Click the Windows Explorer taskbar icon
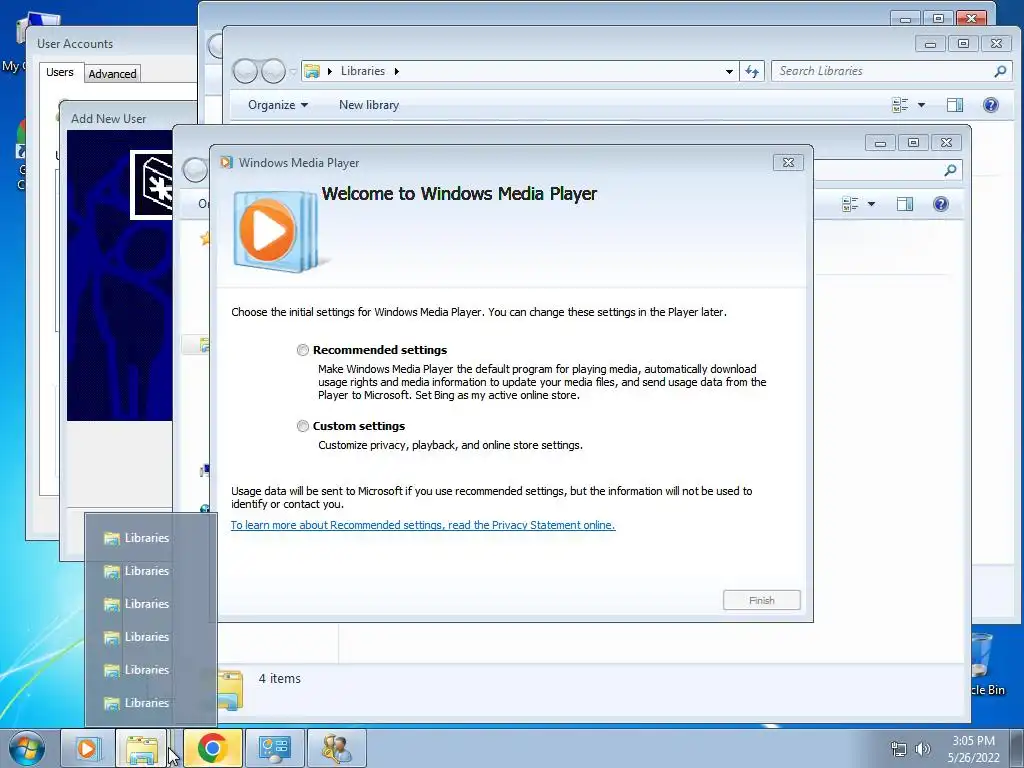Viewport: 1024px width, 768px height. click(142, 748)
